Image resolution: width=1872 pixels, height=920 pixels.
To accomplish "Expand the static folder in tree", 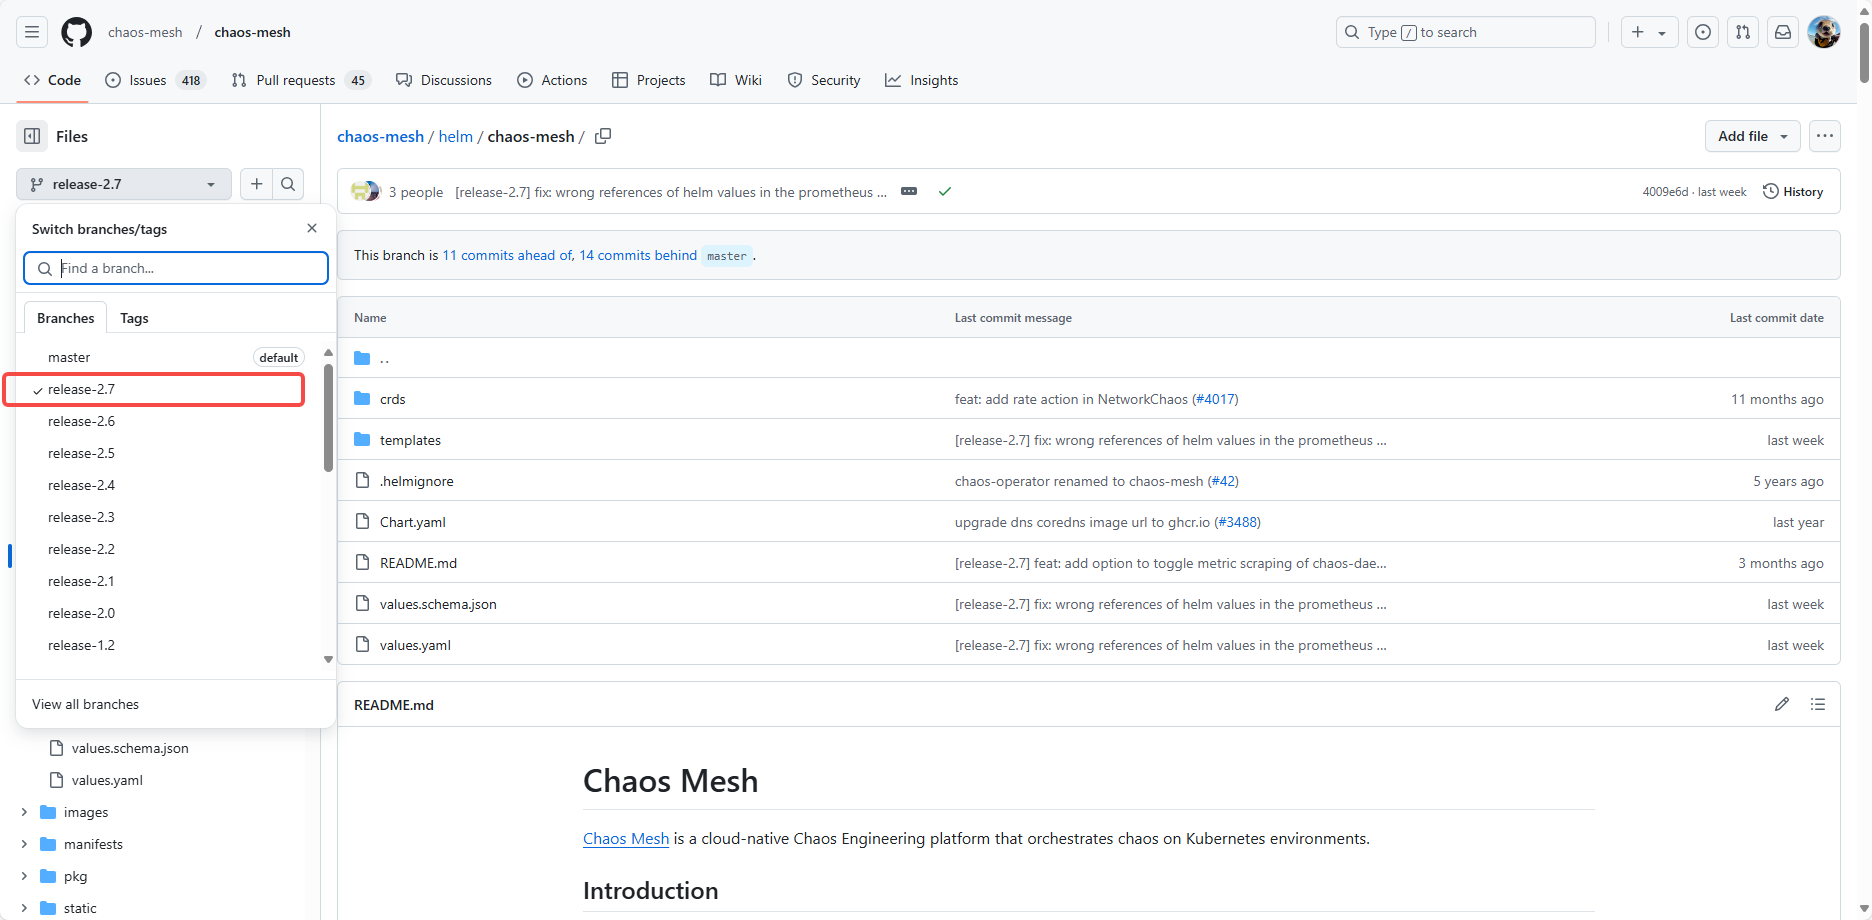I will coord(24,908).
